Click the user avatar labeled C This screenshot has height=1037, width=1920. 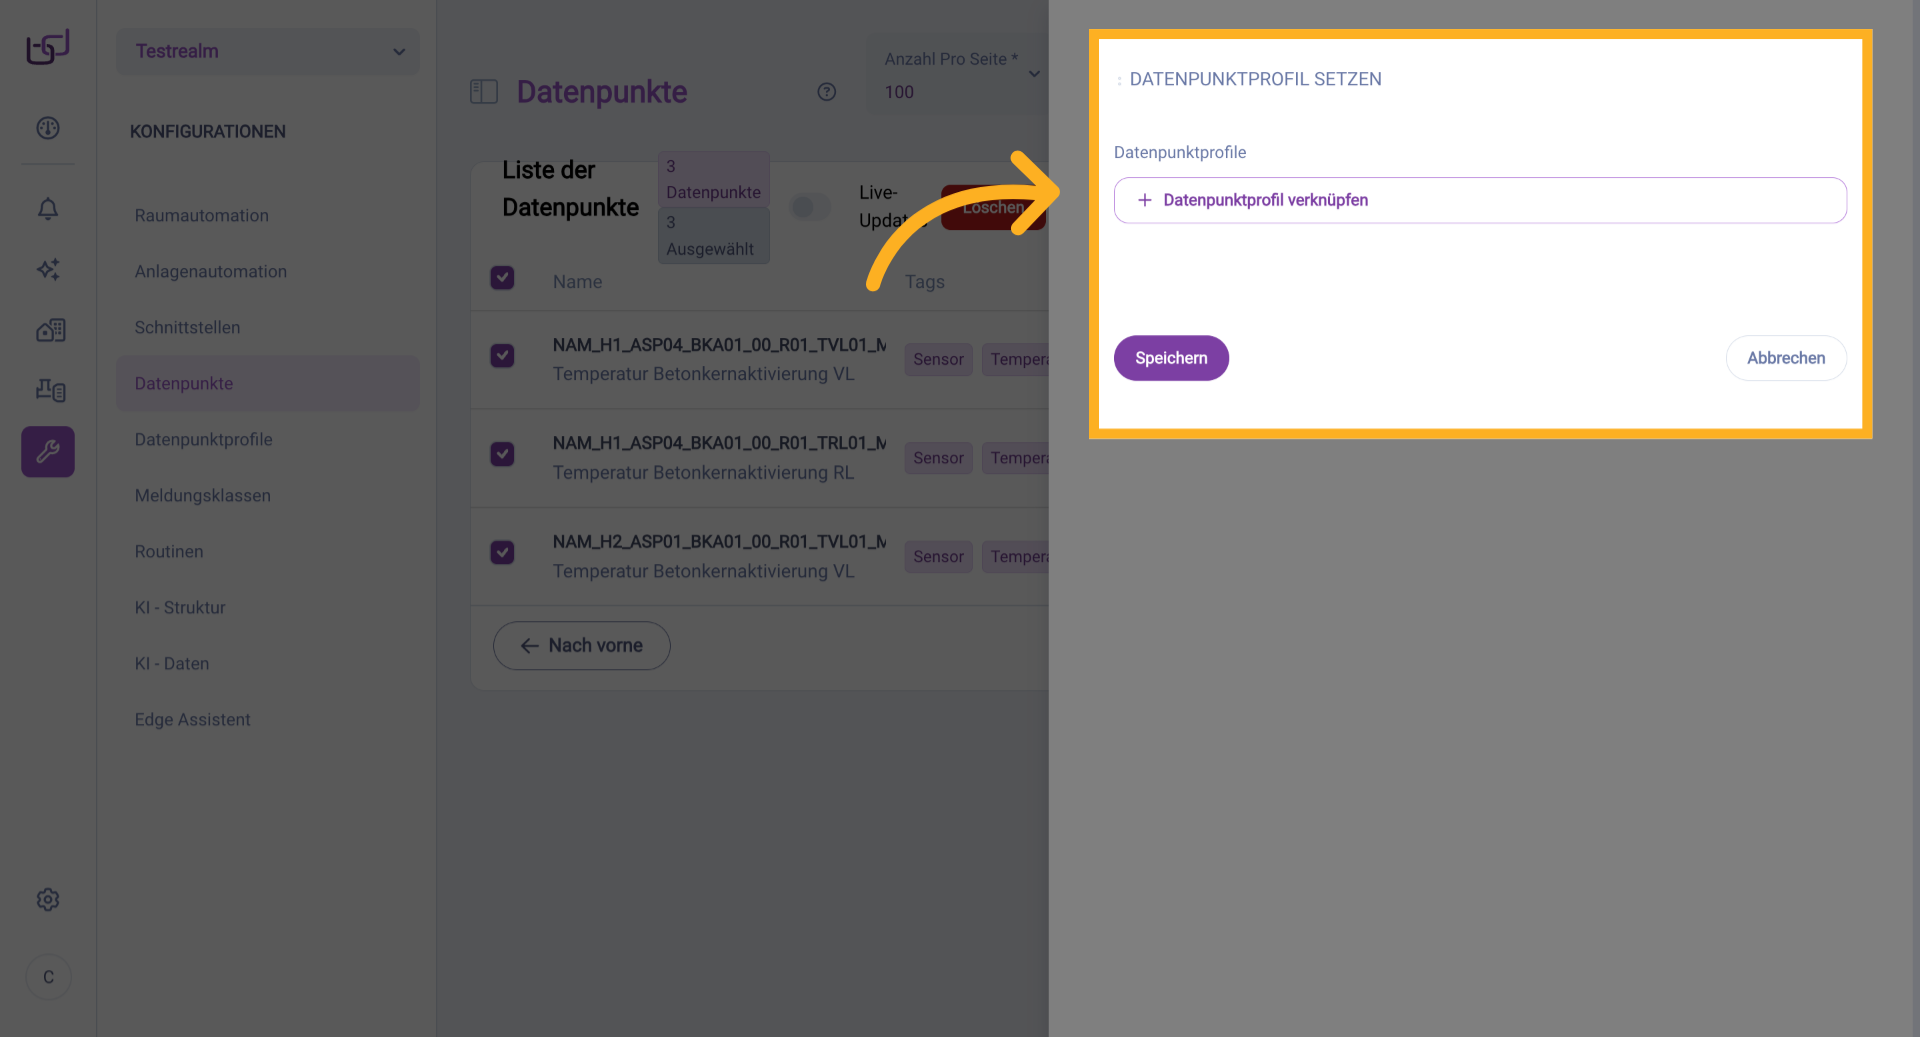(x=48, y=977)
